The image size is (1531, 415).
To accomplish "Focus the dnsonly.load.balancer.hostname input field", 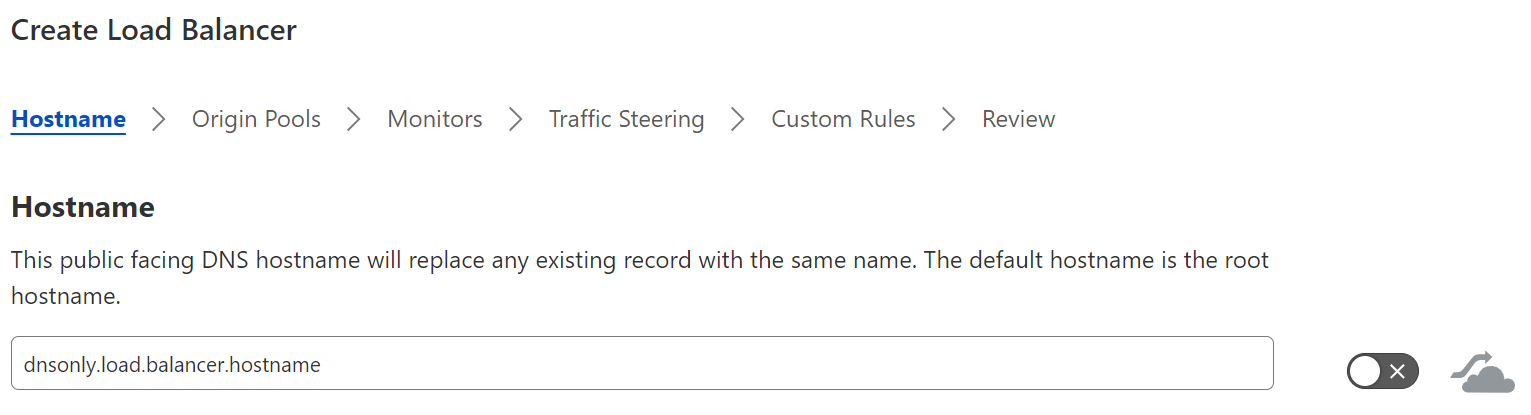I will coord(642,364).
